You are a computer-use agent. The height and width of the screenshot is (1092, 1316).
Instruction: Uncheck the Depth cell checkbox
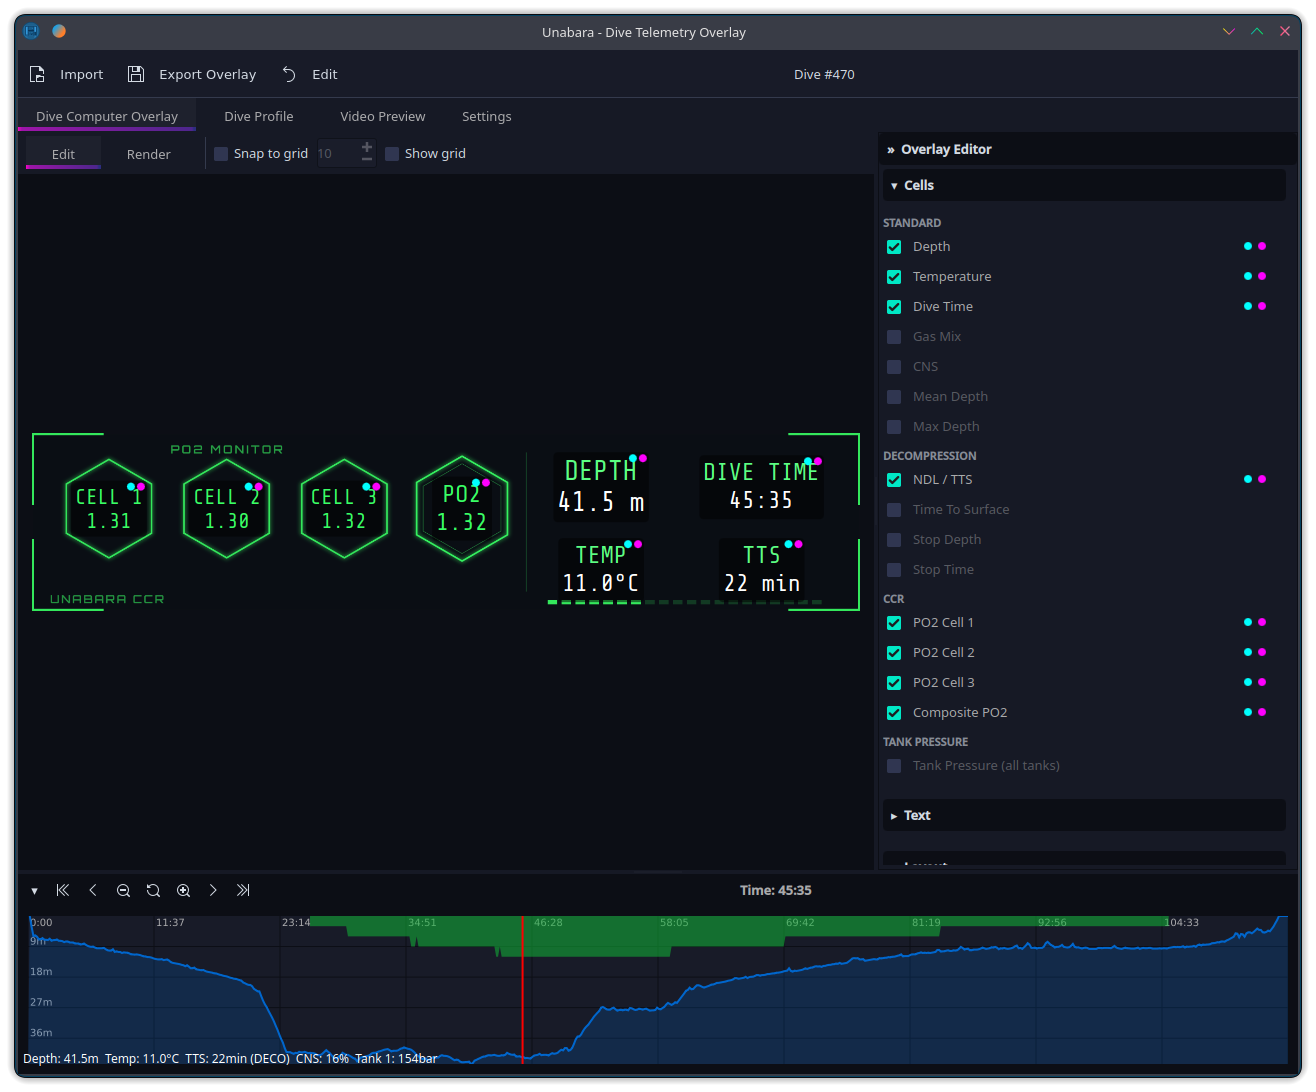coord(894,247)
